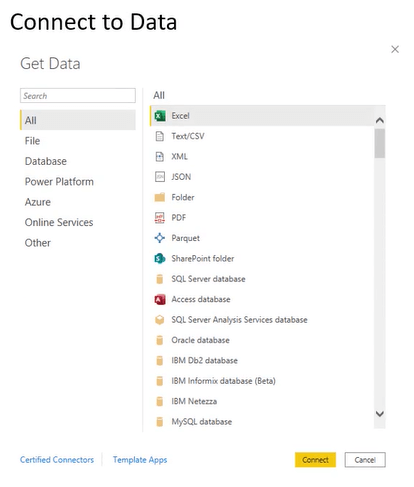Click the PDF connector icon
Viewport: 414px width, 487px height.
point(160,218)
